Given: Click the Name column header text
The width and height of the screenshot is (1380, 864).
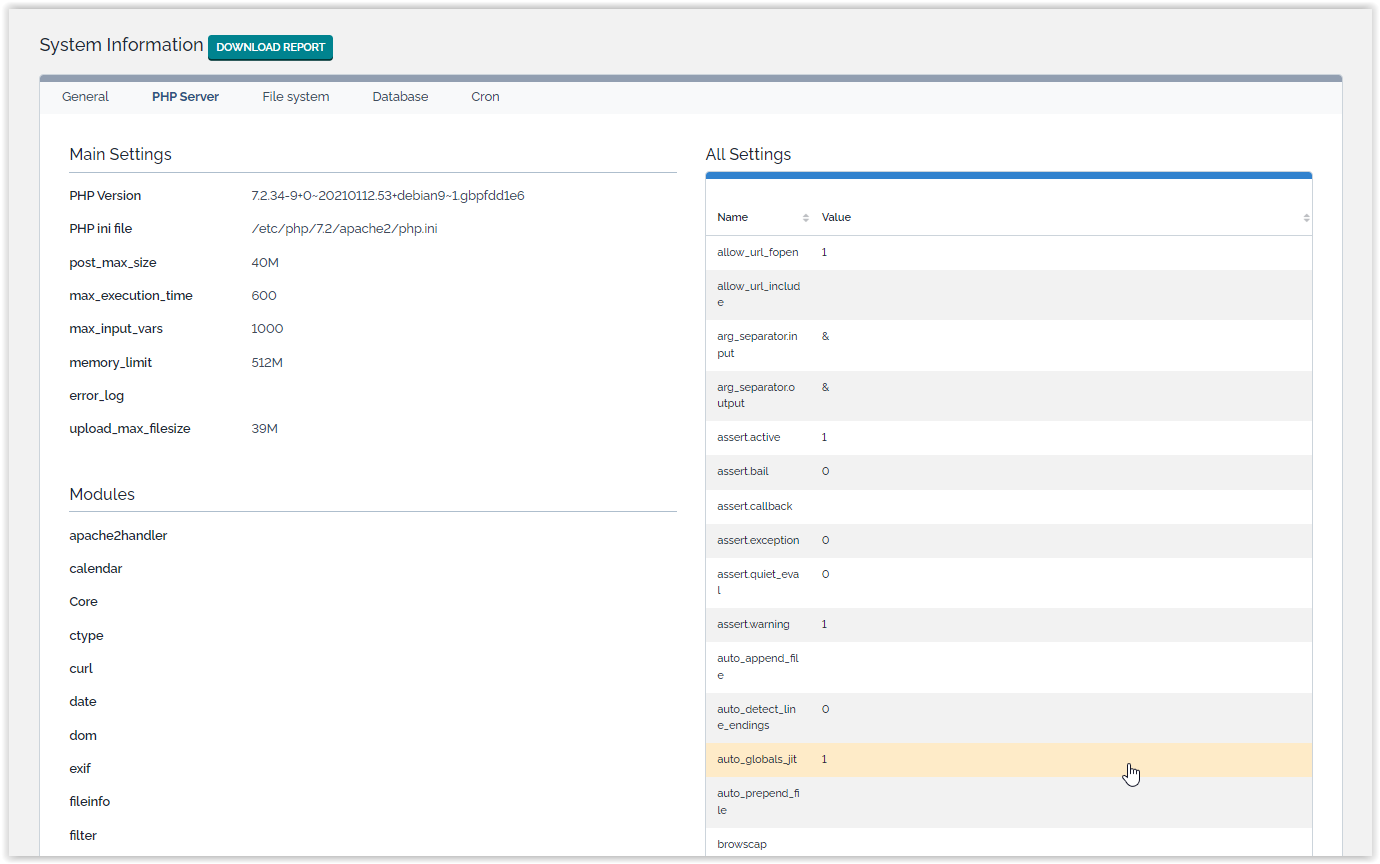Looking at the screenshot, I should (732, 217).
